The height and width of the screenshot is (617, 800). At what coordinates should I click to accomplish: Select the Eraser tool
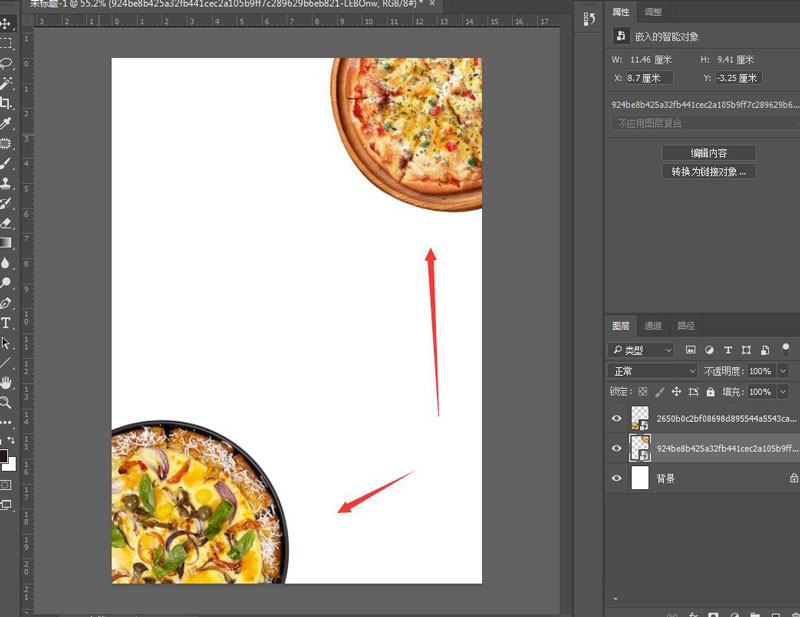pyautogui.click(x=6, y=223)
